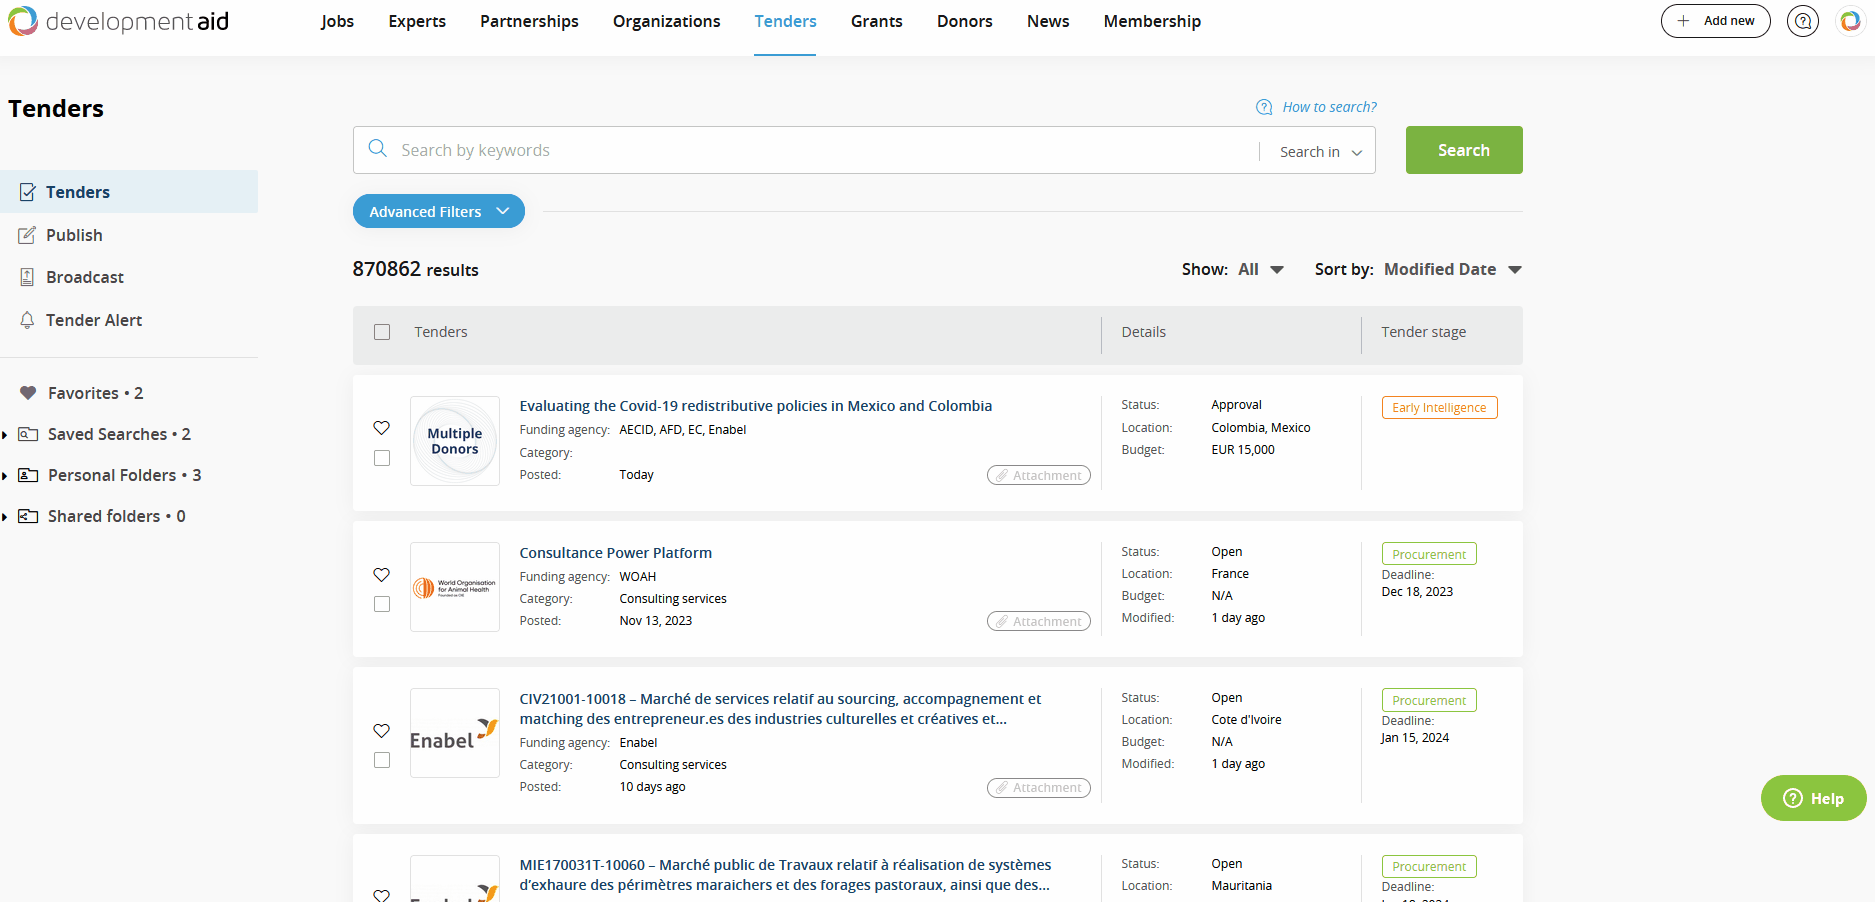The image size is (1875, 902).
Task: Click the Publish pencil icon in sidebar
Action: pos(27,235)
